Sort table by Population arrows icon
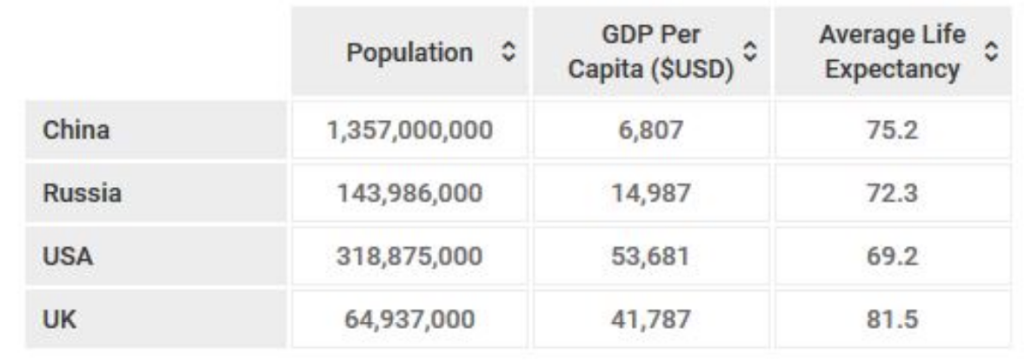This screenshot has height=362, width=1024. coord(509,52)
